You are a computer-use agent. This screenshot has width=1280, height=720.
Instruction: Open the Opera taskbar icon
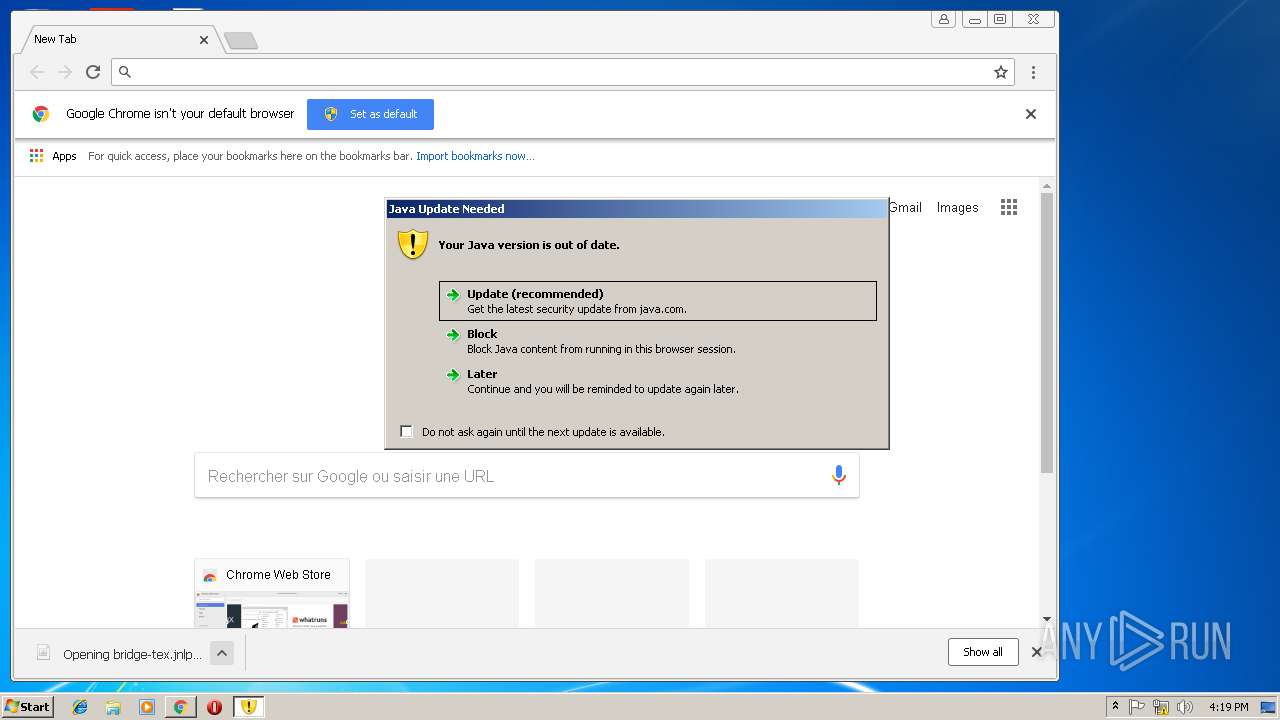pos(214,707)
